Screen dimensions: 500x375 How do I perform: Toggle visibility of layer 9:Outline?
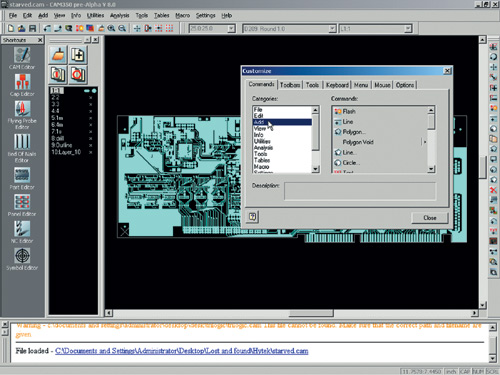pos(90,145)
